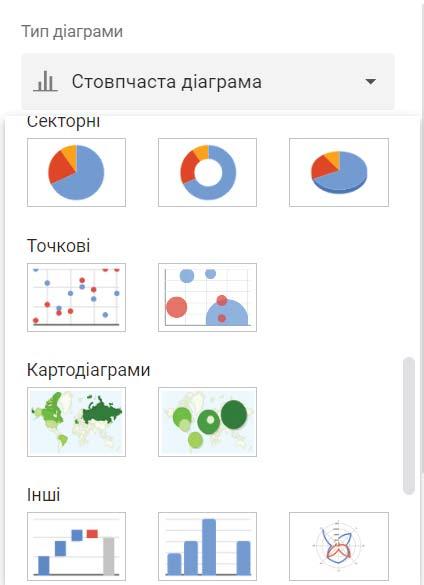Click the dropdown arrow next to Стовпчаста діаграма
Screen dimensions: 424x585
pos(370,82)
